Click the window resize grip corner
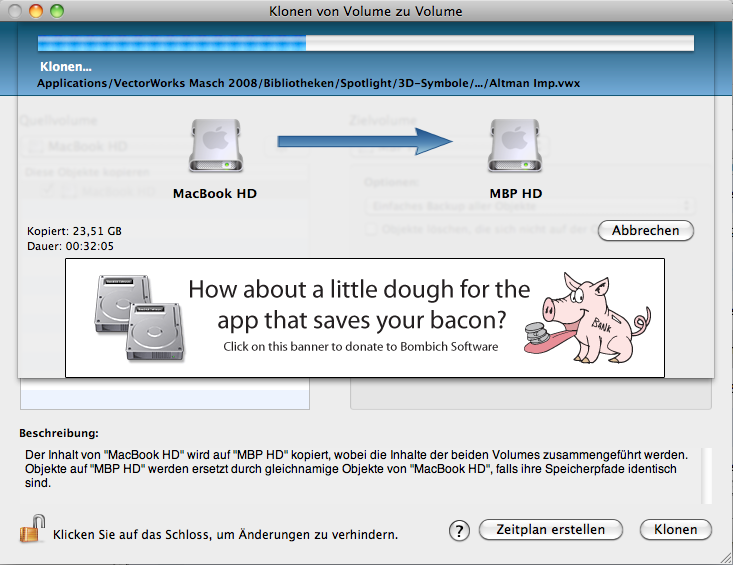 [726, 558]
